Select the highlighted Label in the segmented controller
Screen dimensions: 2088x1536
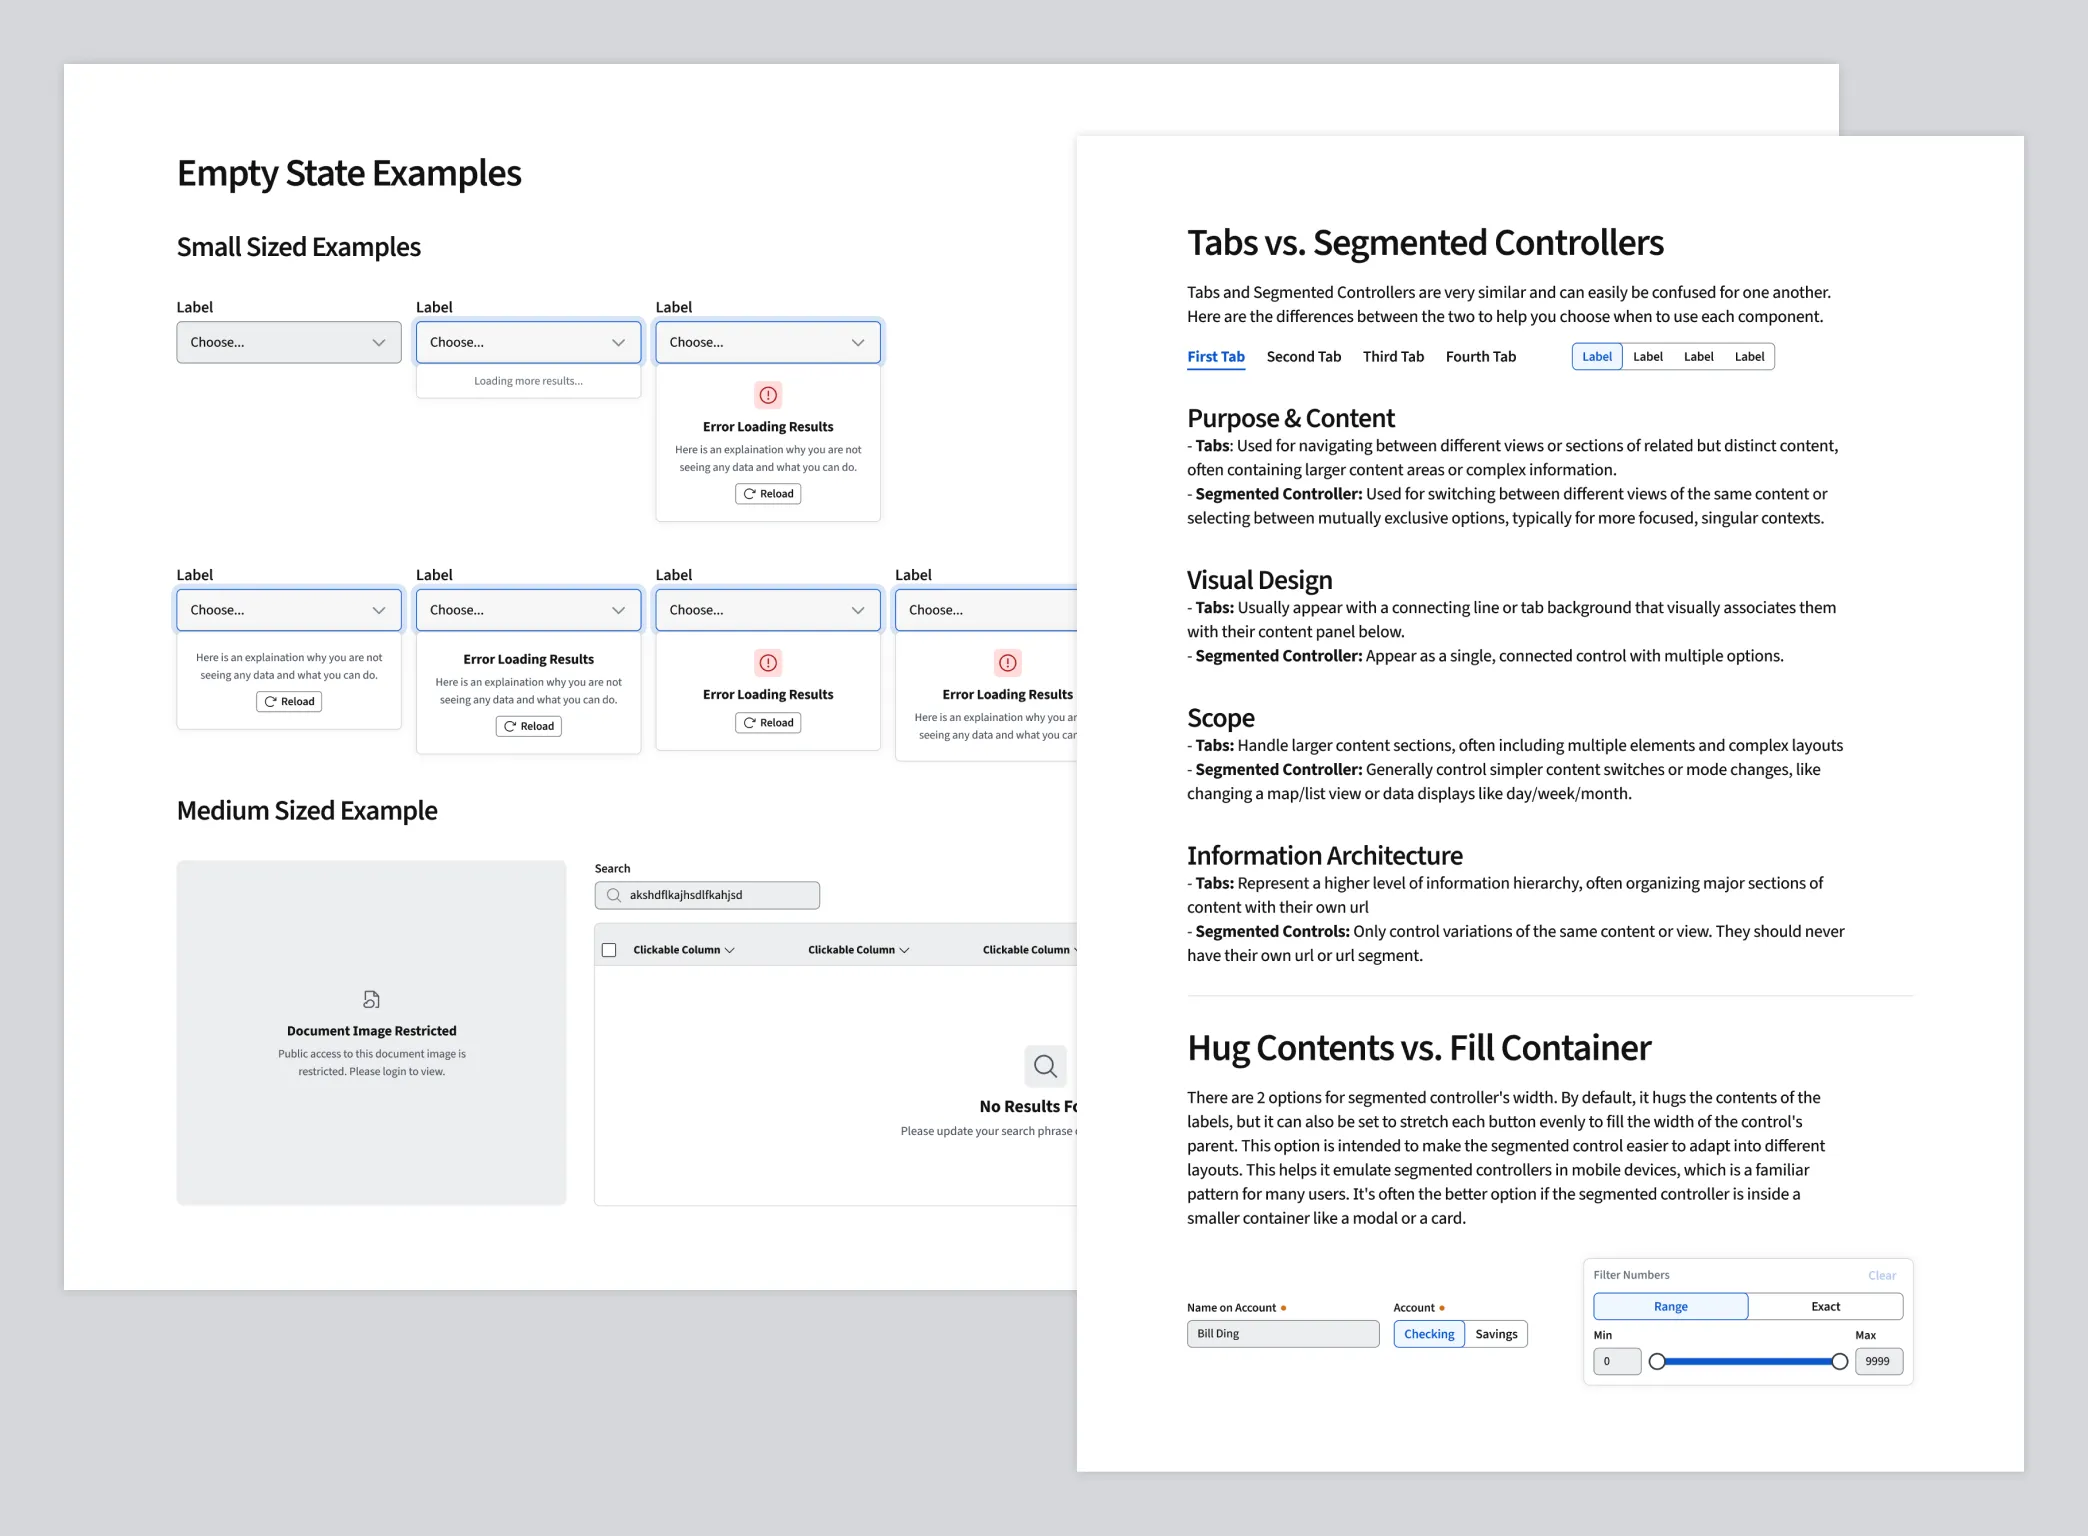[1596, 356]
